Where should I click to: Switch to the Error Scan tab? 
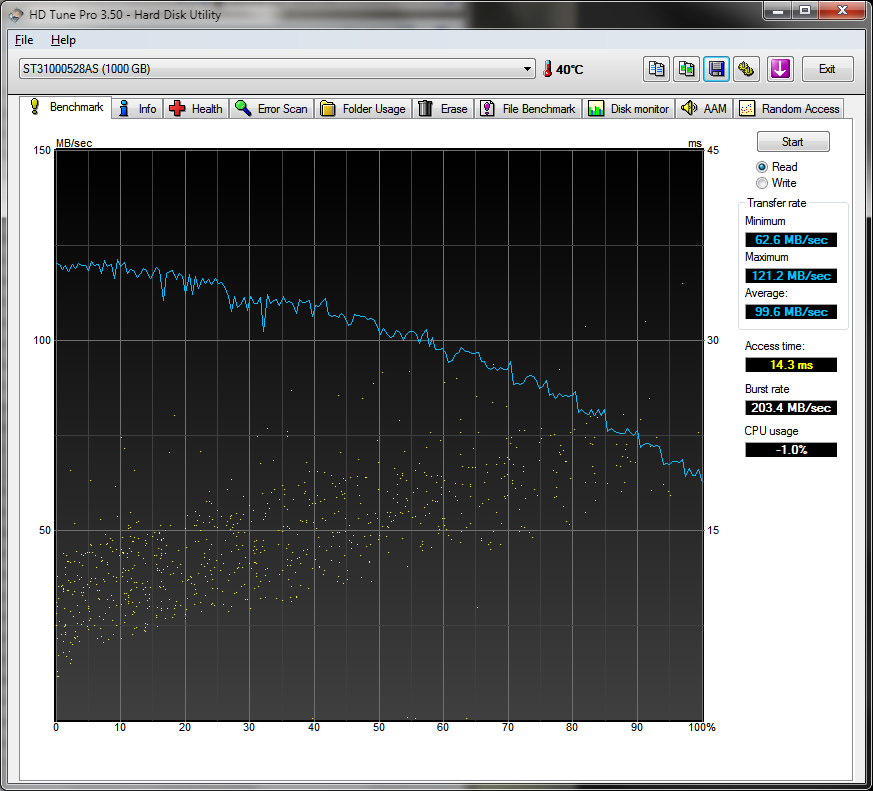tap(272, 109)
